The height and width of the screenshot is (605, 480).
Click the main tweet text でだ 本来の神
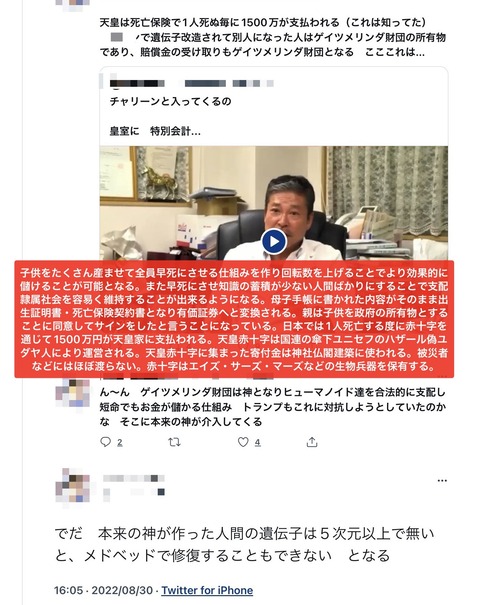click(244, 544)
